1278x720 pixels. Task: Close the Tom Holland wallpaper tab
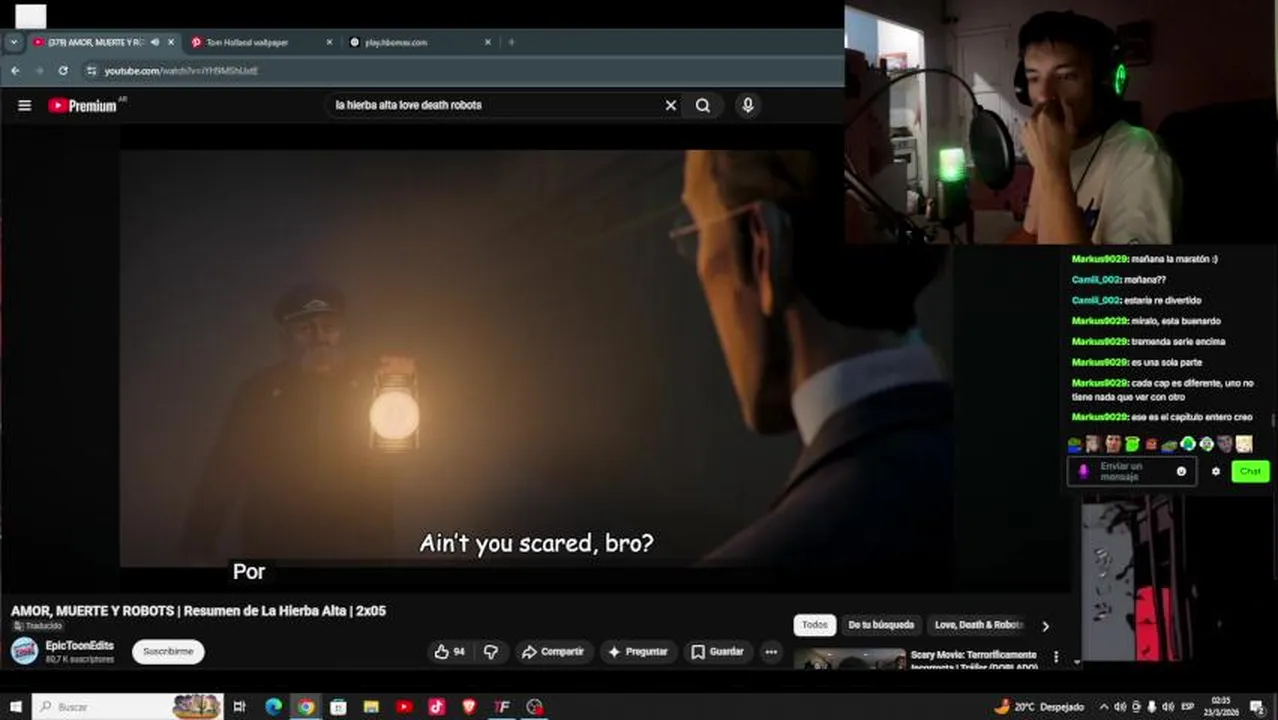(329, 42)
